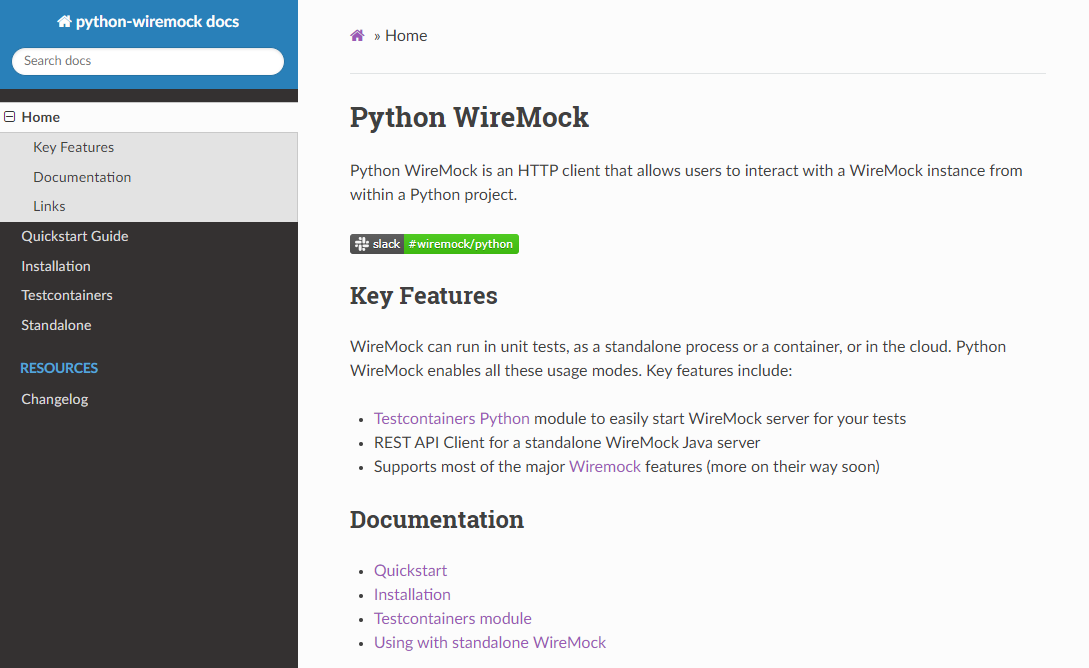Follow the Wiremock features link
Screen dimensions: 1089x668
[605, 467]
